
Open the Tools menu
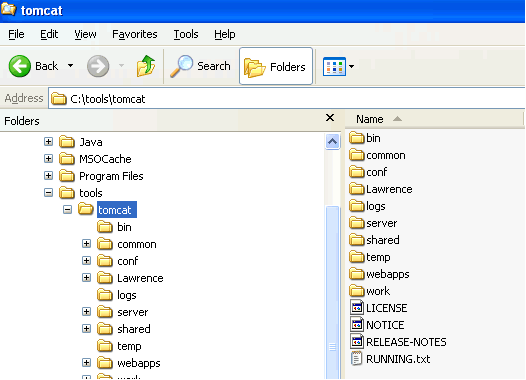[186, 34]
